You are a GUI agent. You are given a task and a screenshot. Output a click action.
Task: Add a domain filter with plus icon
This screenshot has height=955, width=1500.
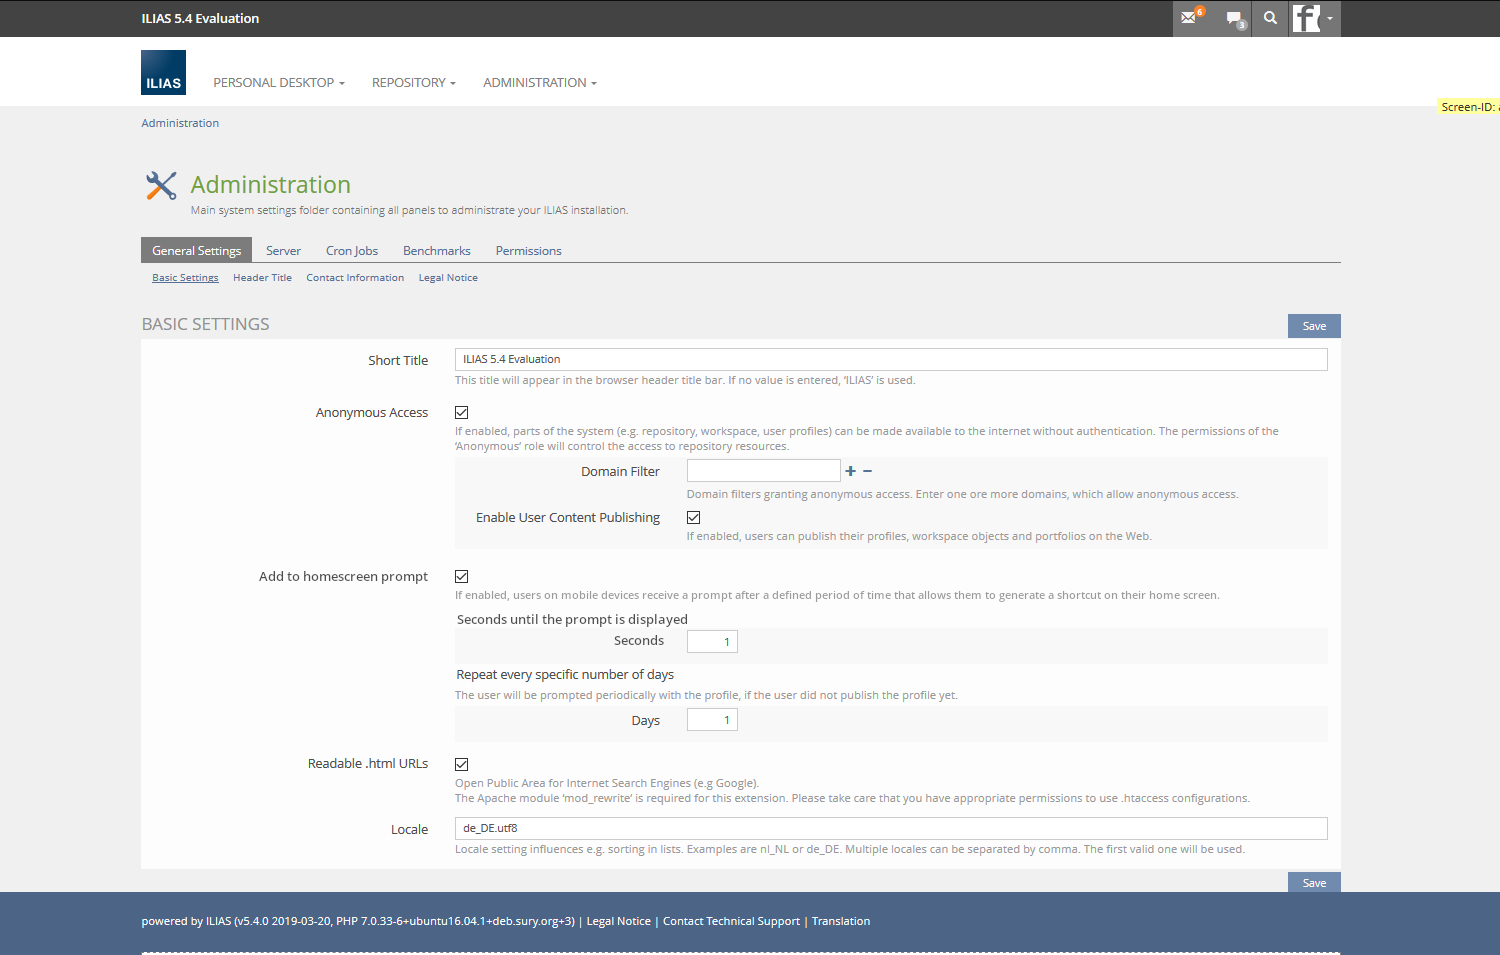click(851, 471)
